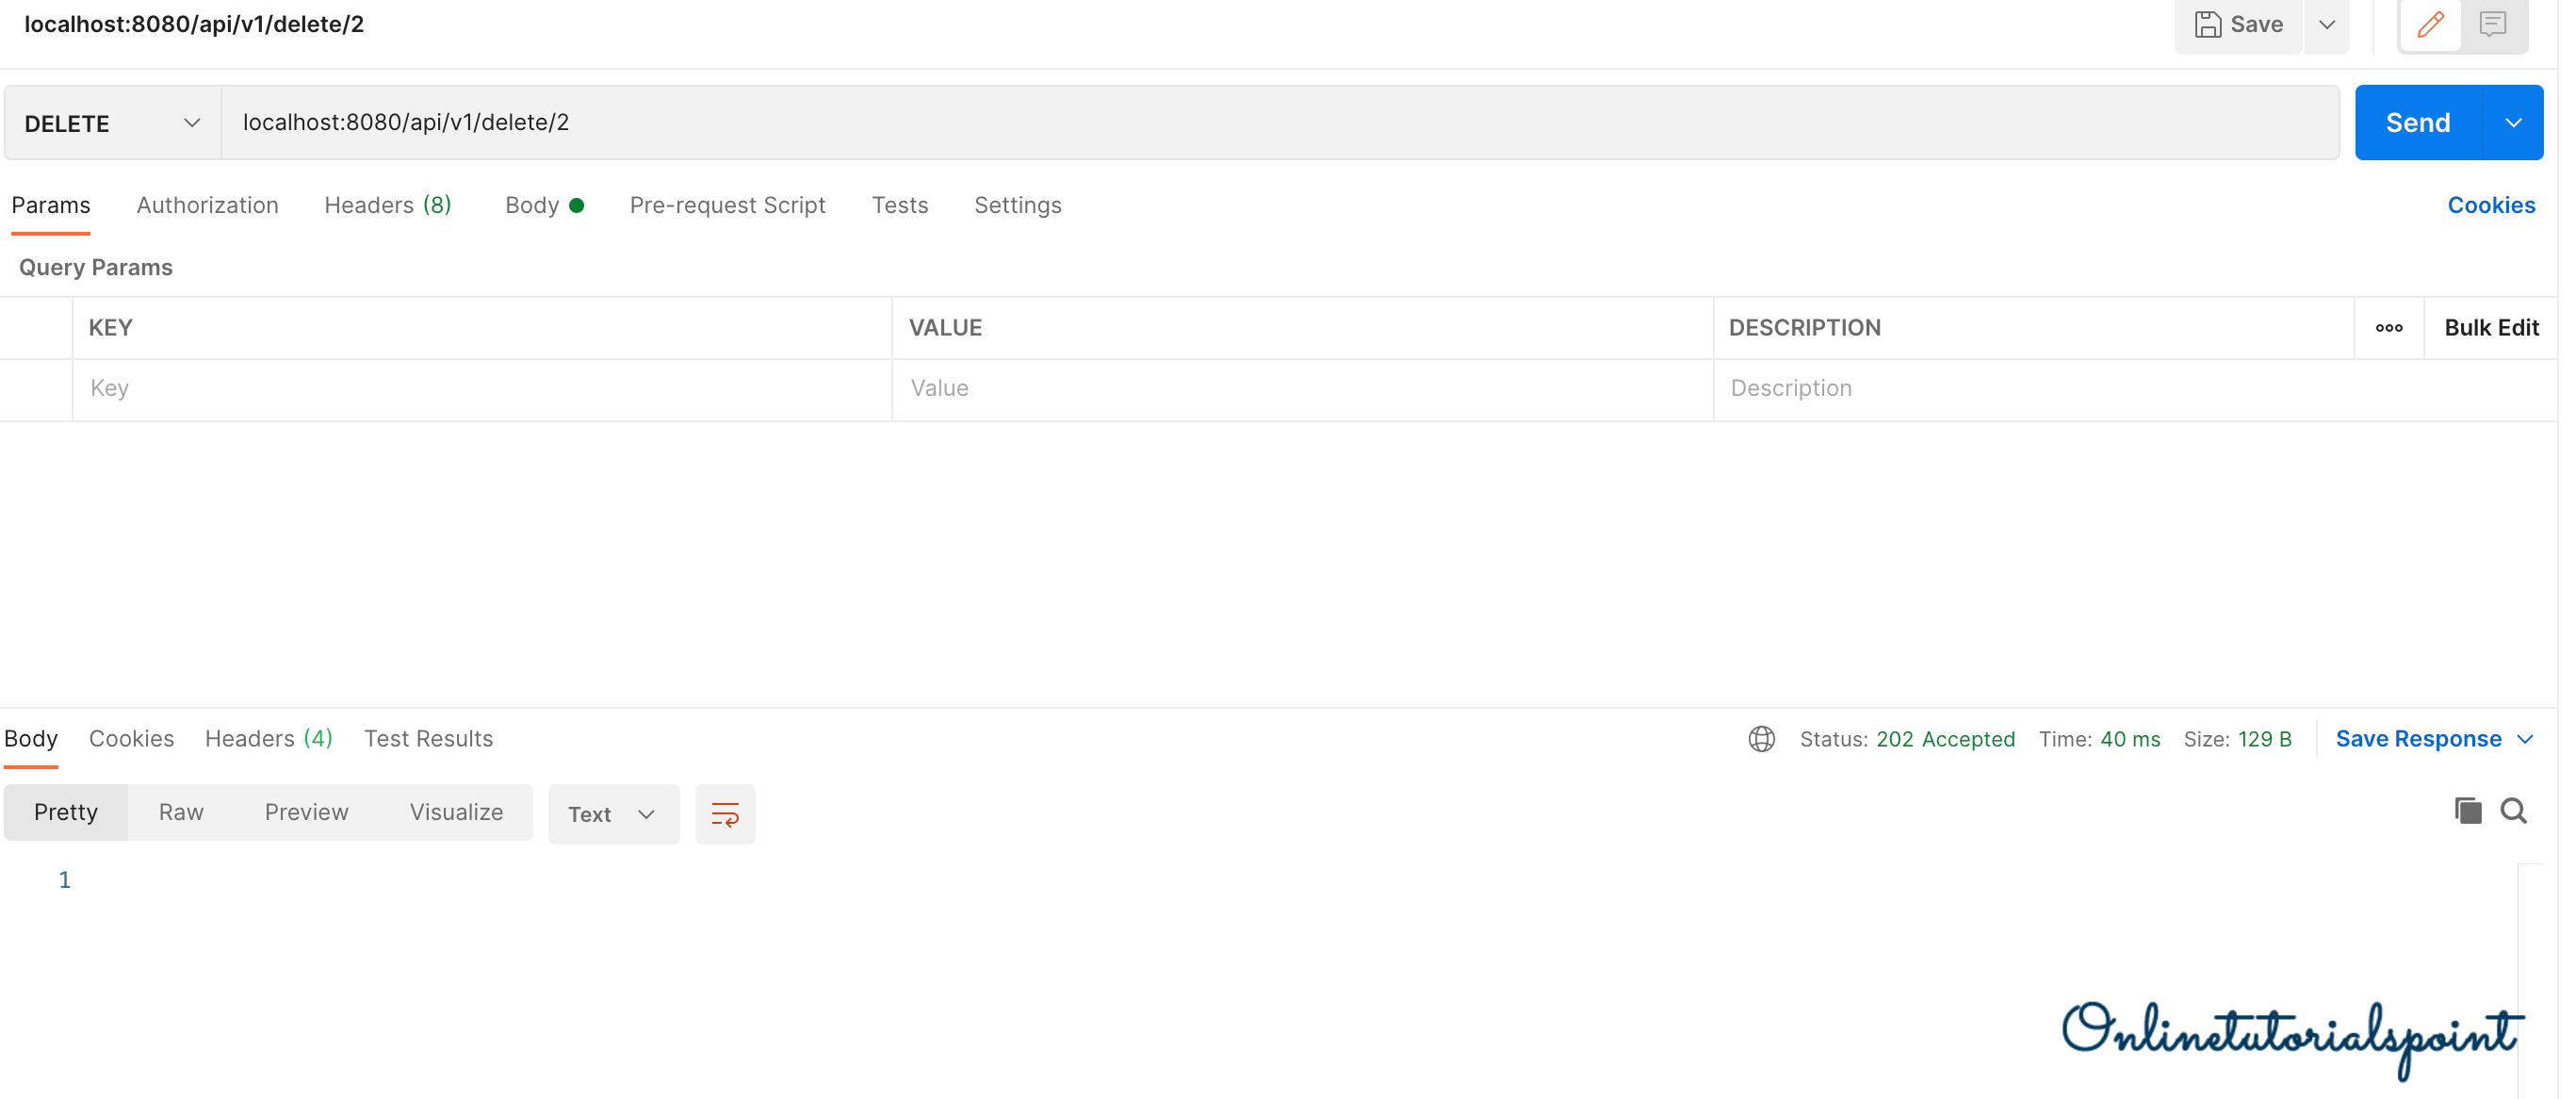This screenshot has width=2576, height=1099.
Task: Open the Text format dropdown
Action: pos(612,814)
